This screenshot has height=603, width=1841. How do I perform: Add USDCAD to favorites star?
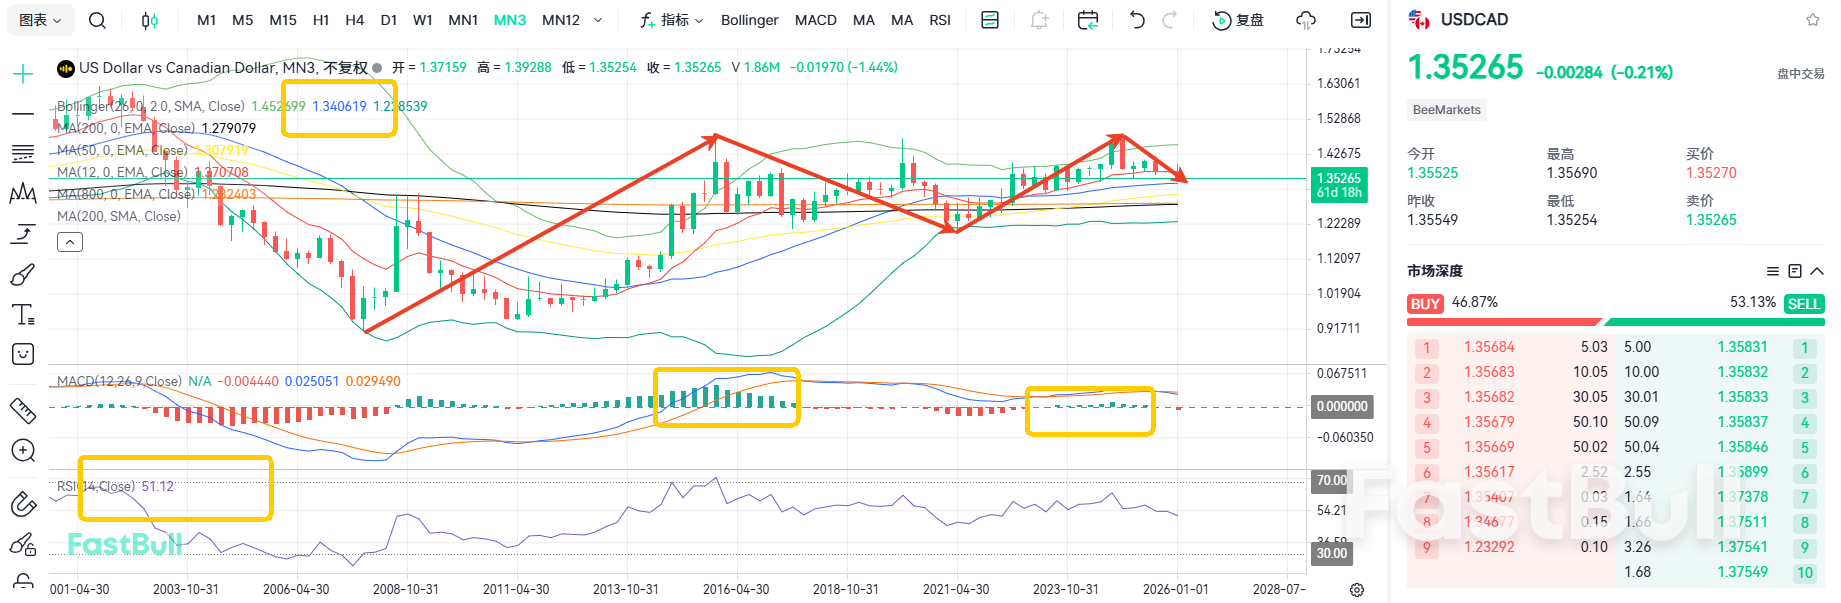point(1813,20)
